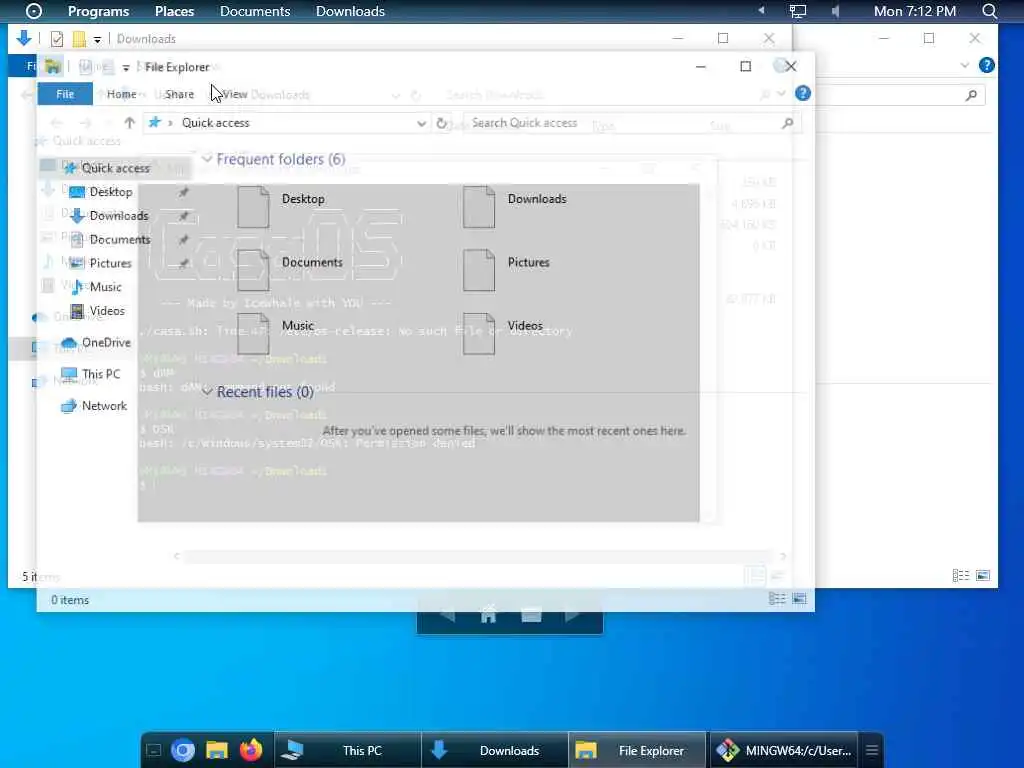Open the Share ribbon tab
This screenshot has height=768, width=1024.
coord(179,94)
